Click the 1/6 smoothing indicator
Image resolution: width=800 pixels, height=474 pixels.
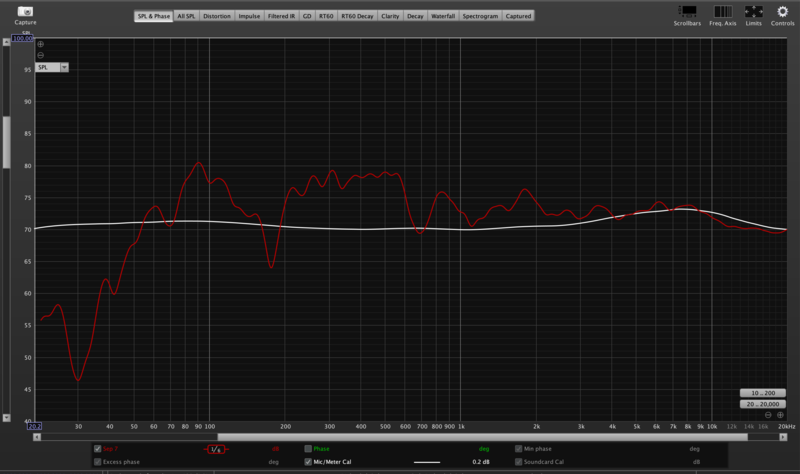point(215,449)
